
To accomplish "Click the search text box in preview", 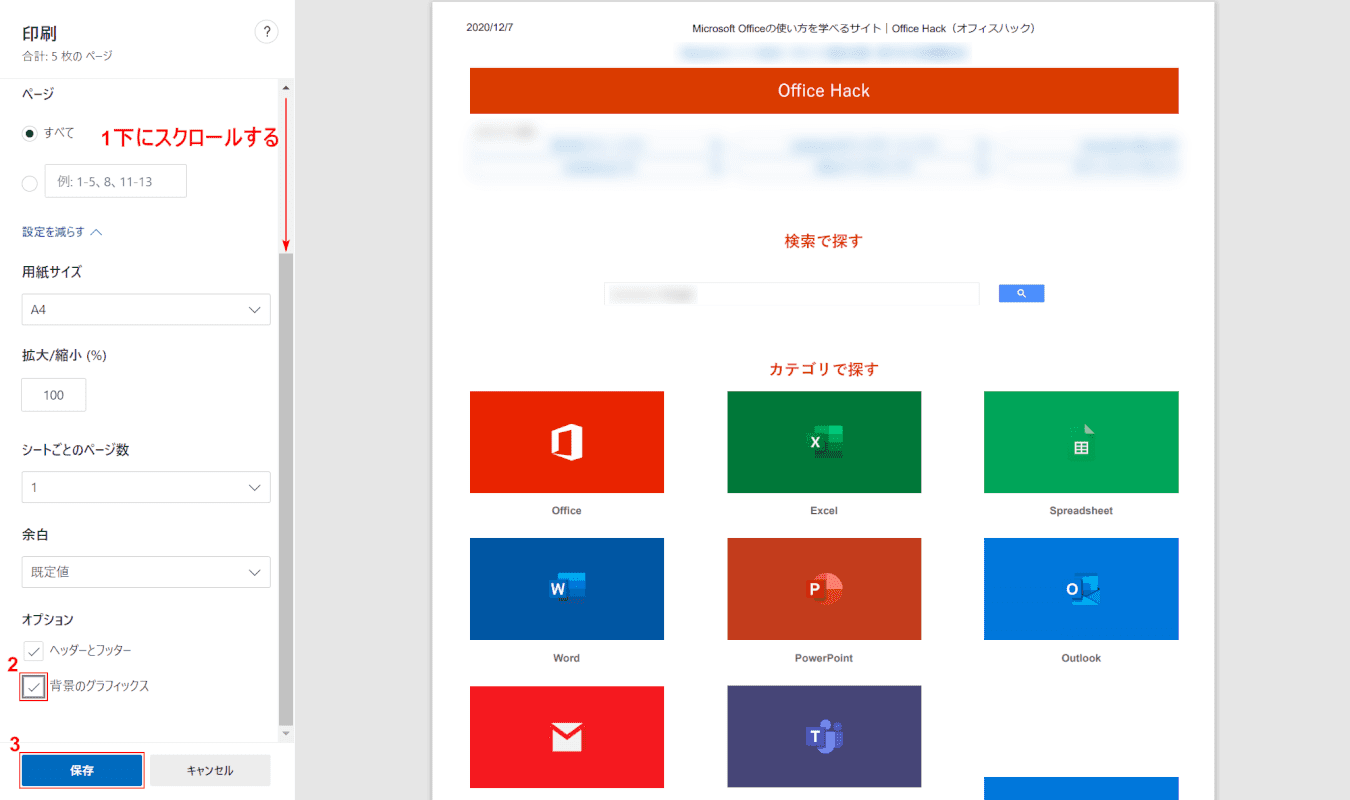I will pyautogui.click(x=792, y=294).
